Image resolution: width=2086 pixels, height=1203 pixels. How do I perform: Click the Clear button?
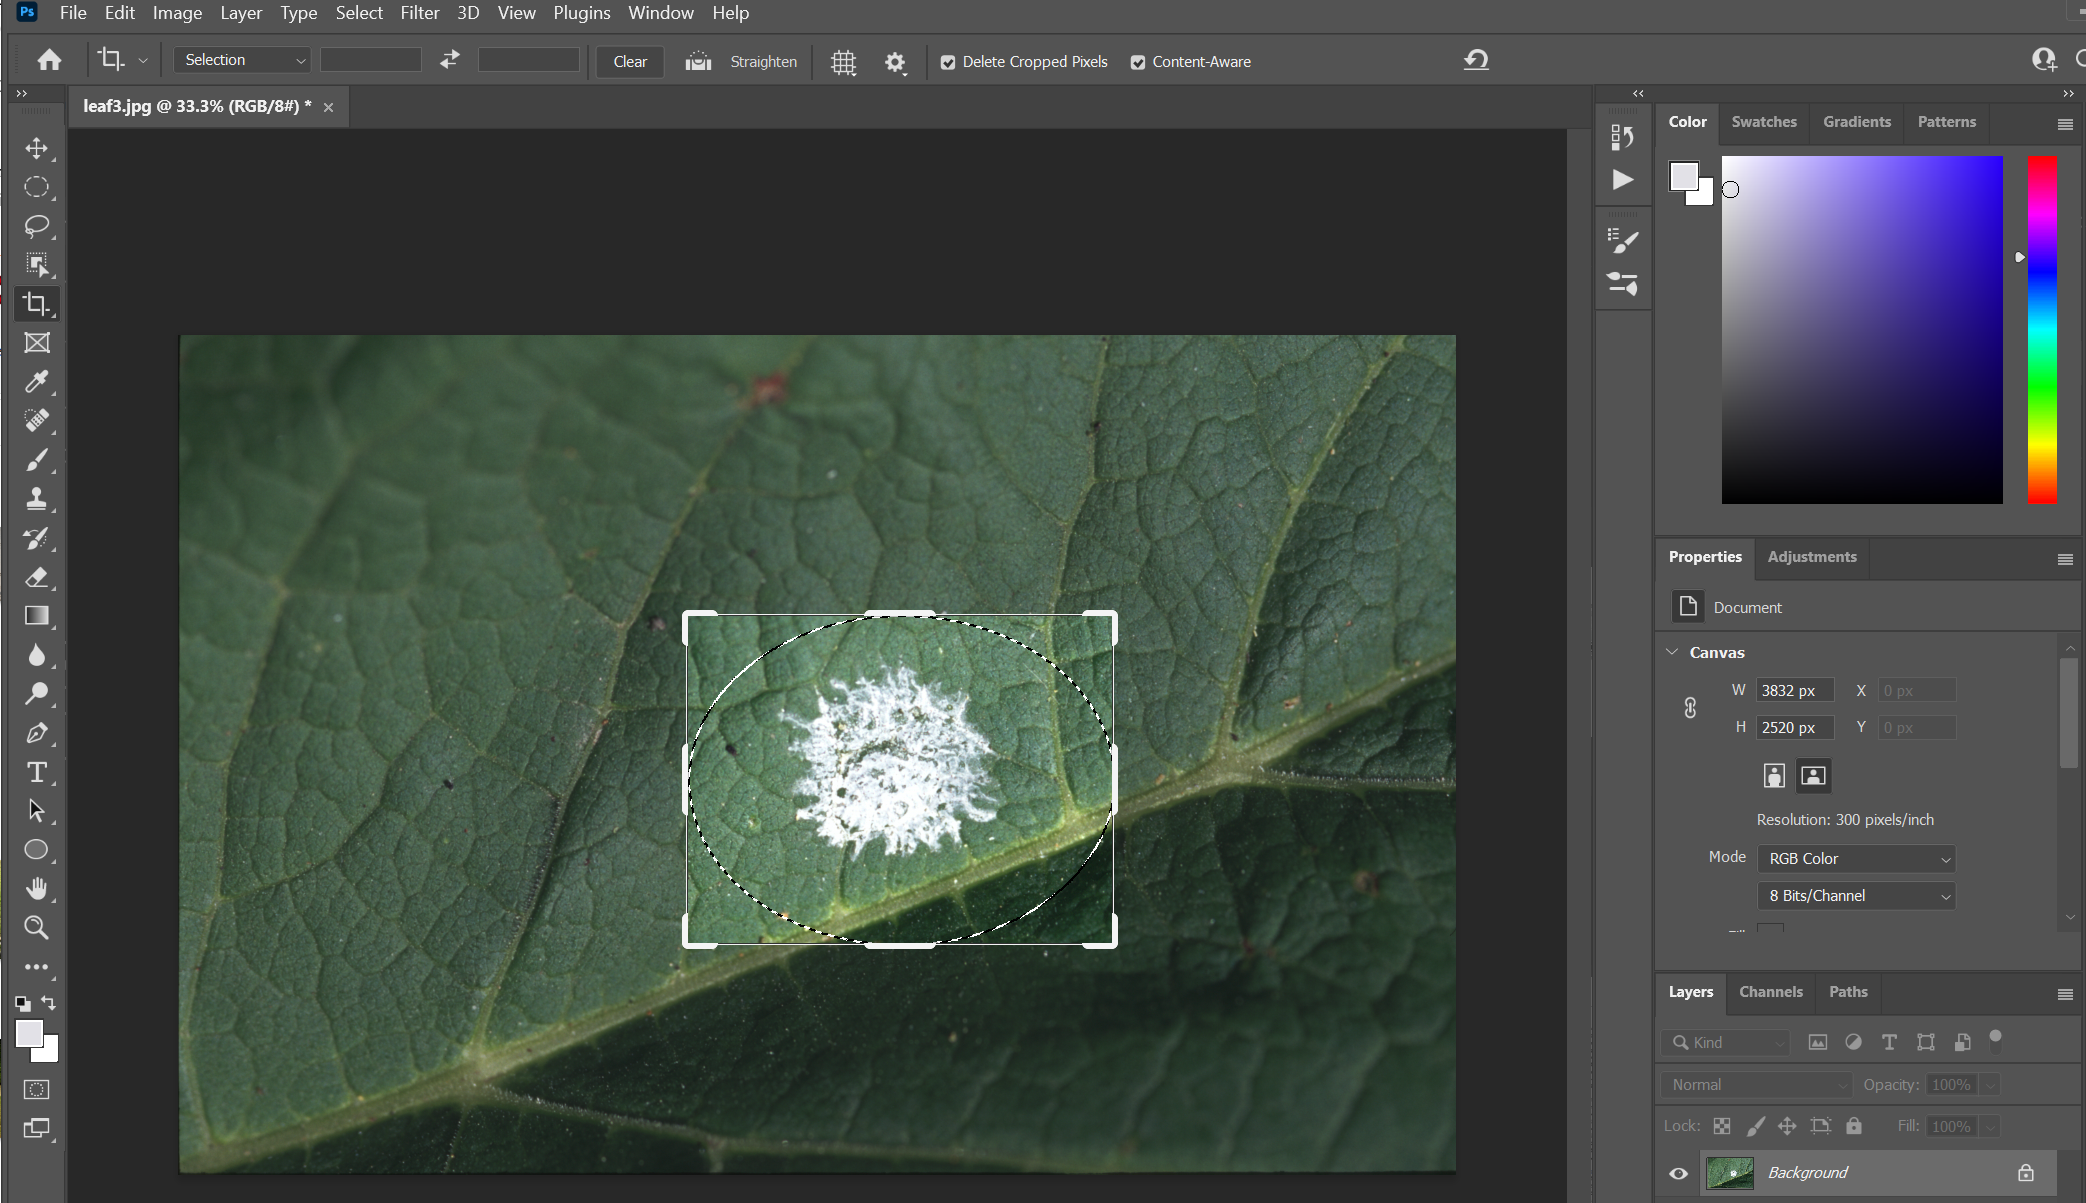(630, 61)
